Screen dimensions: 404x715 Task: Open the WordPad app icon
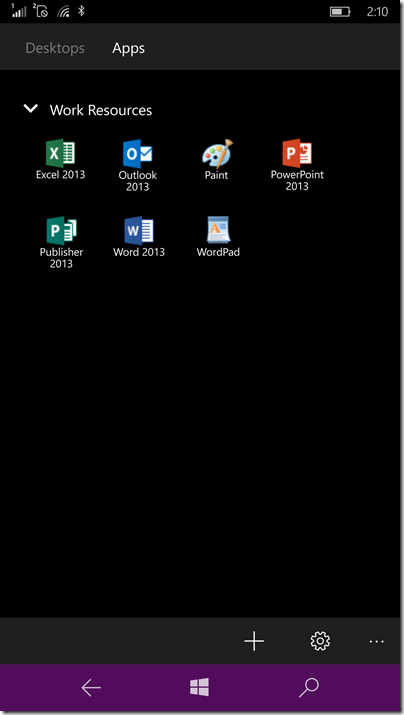point(218,230)
